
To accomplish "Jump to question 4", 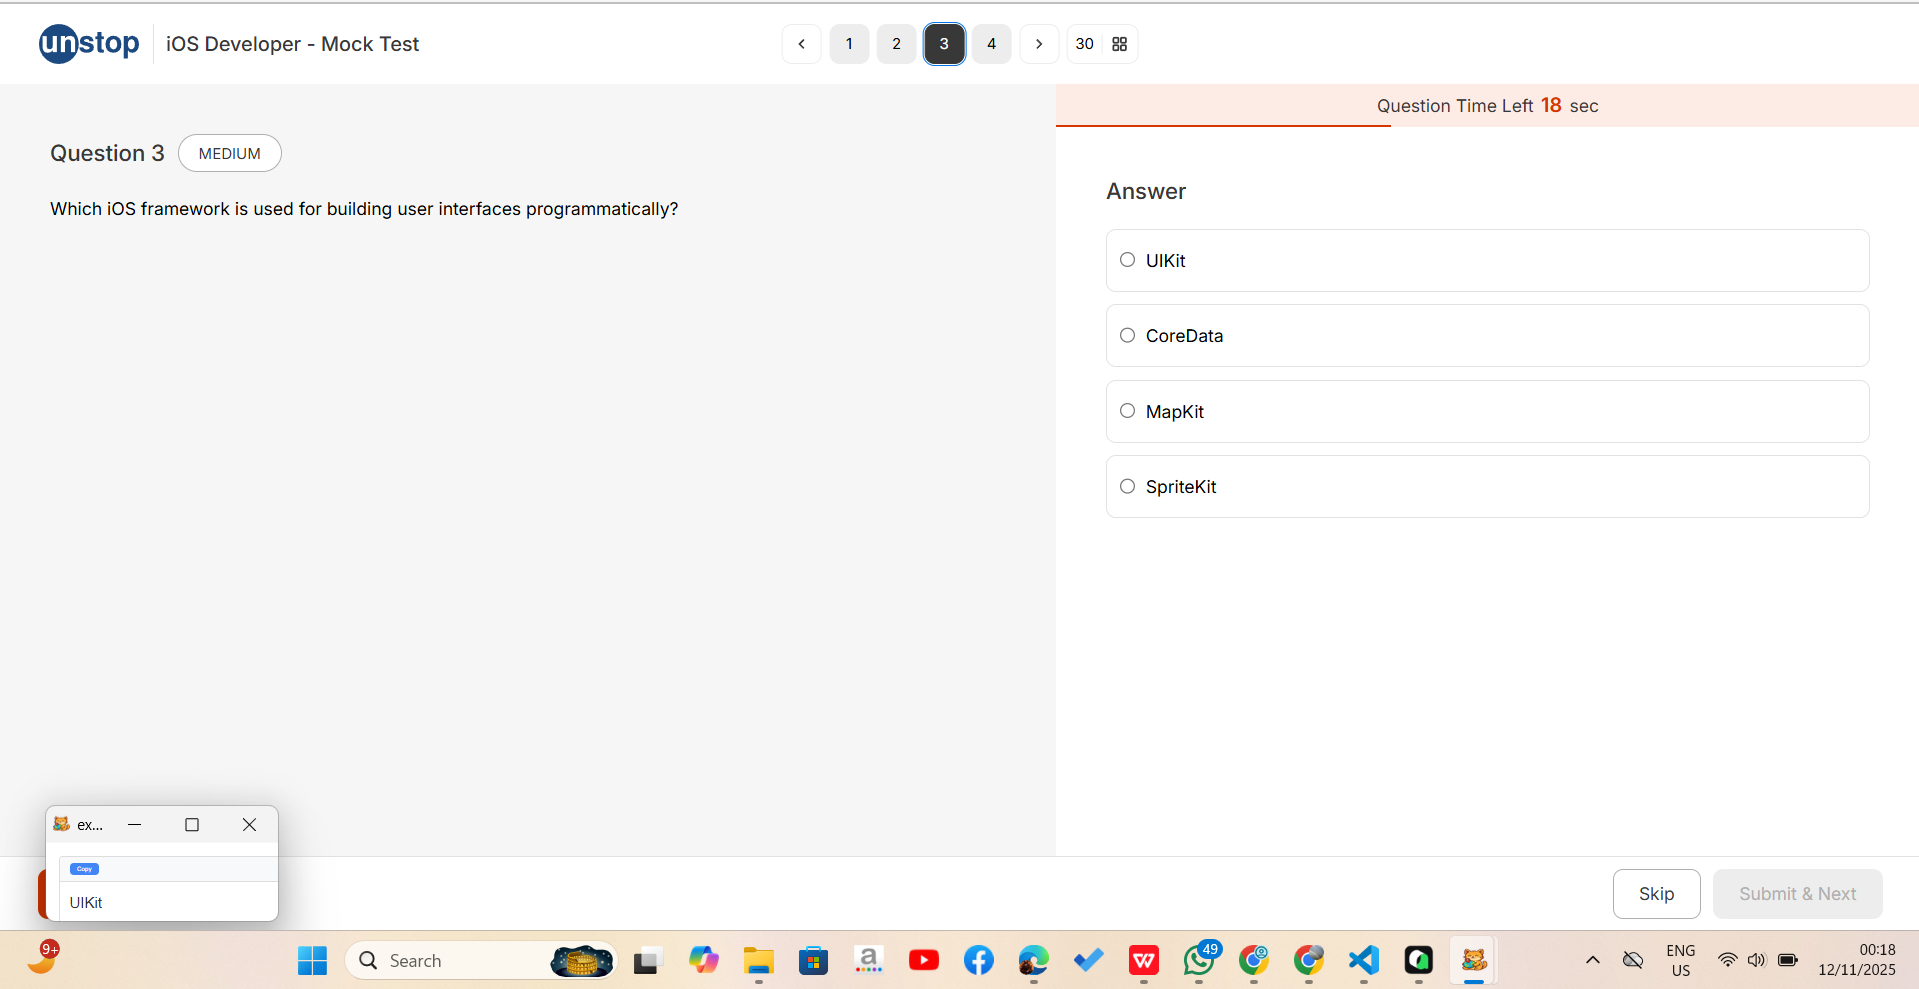I will tap(991, 44).
